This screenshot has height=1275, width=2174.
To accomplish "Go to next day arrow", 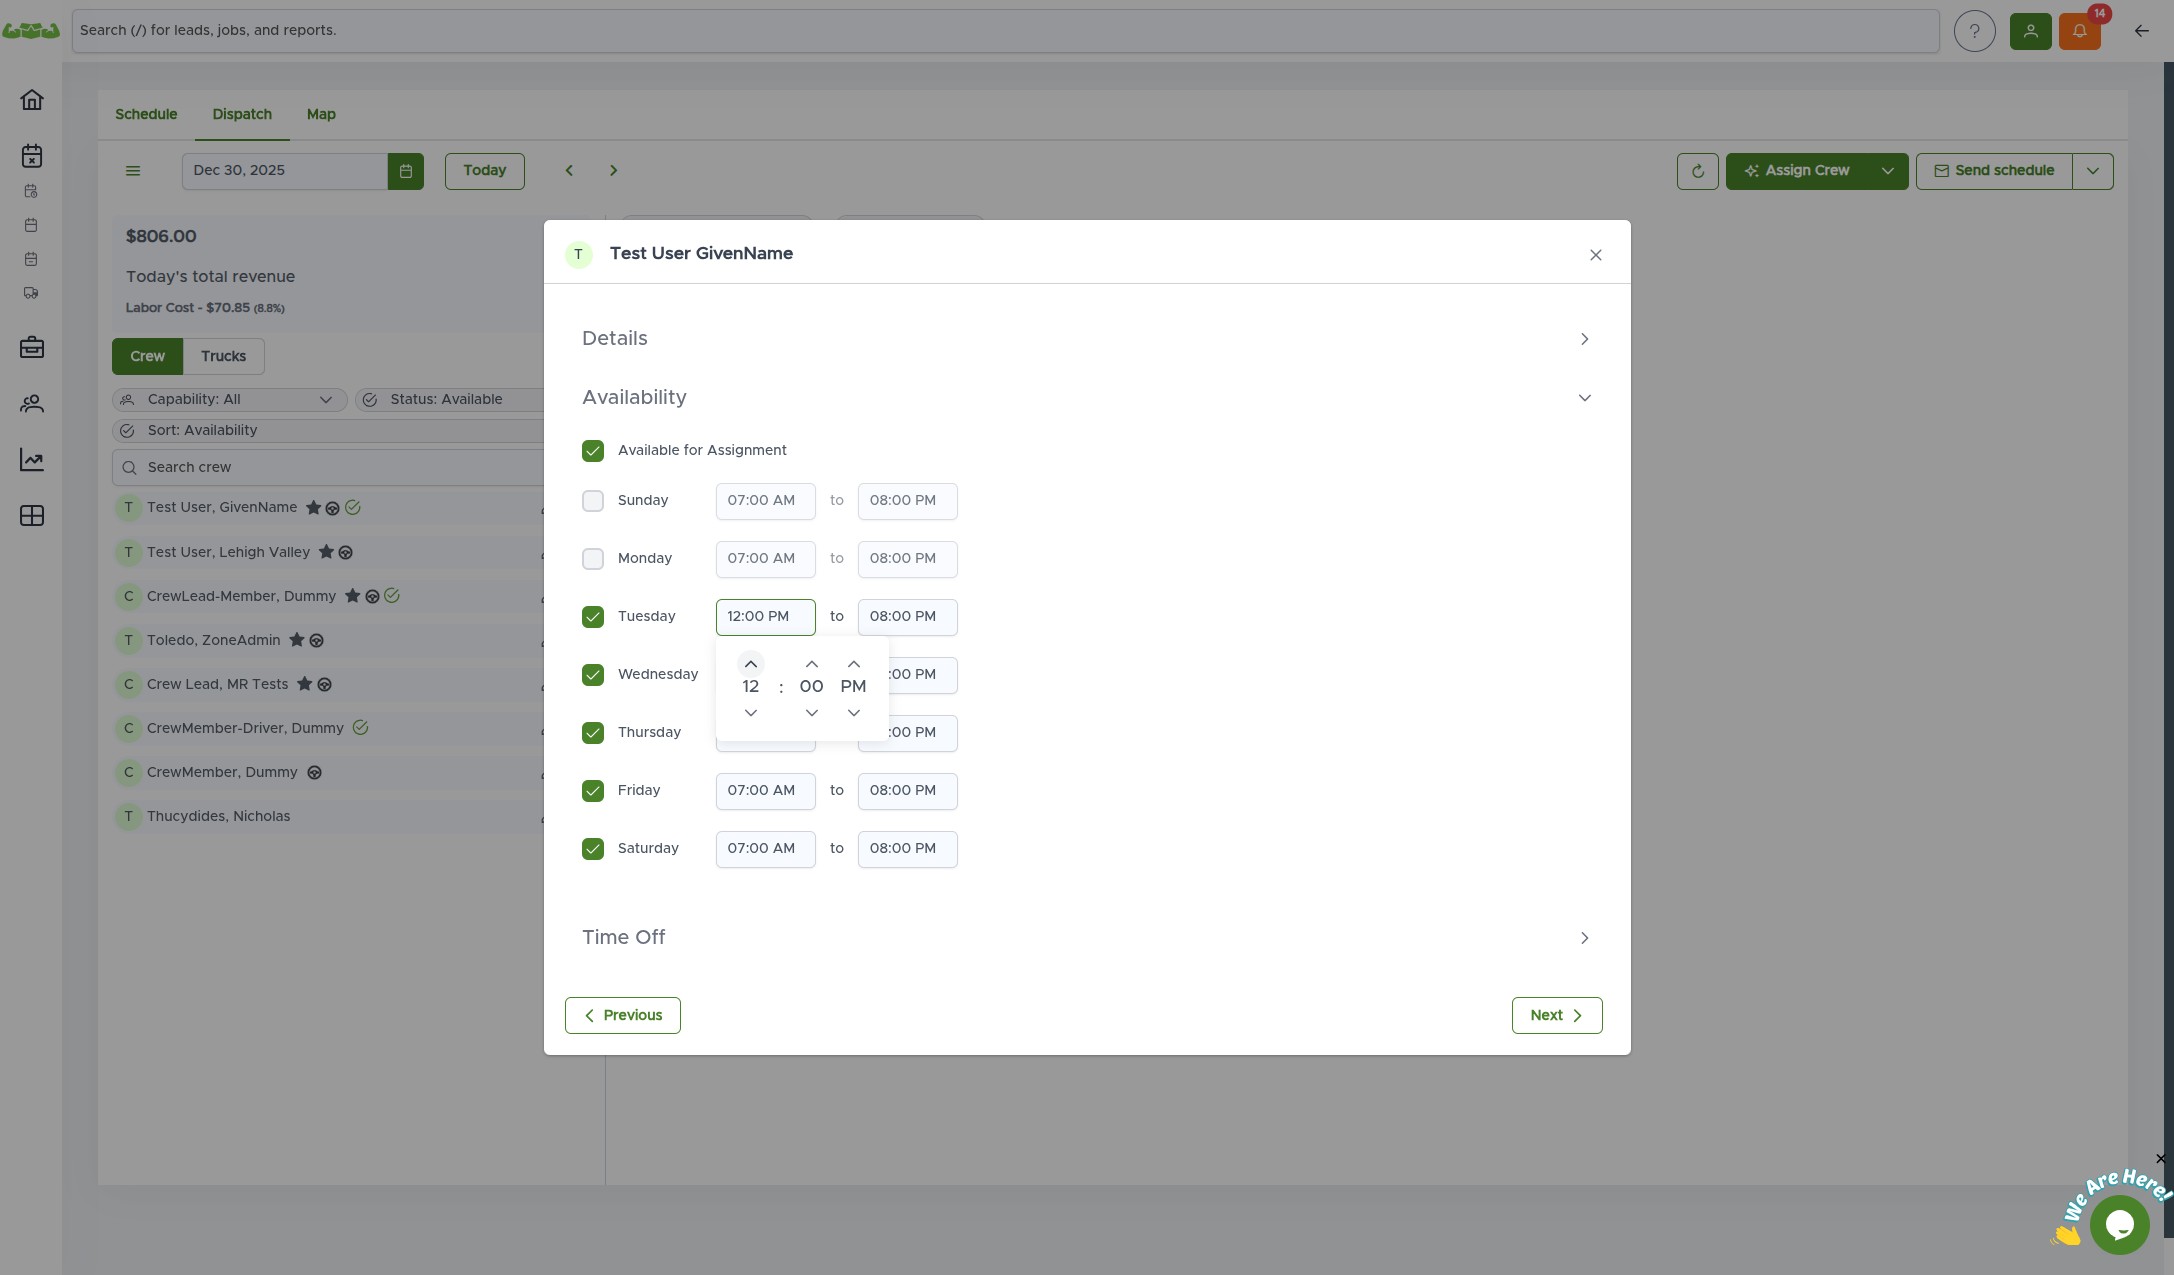I will pos(613,171).
